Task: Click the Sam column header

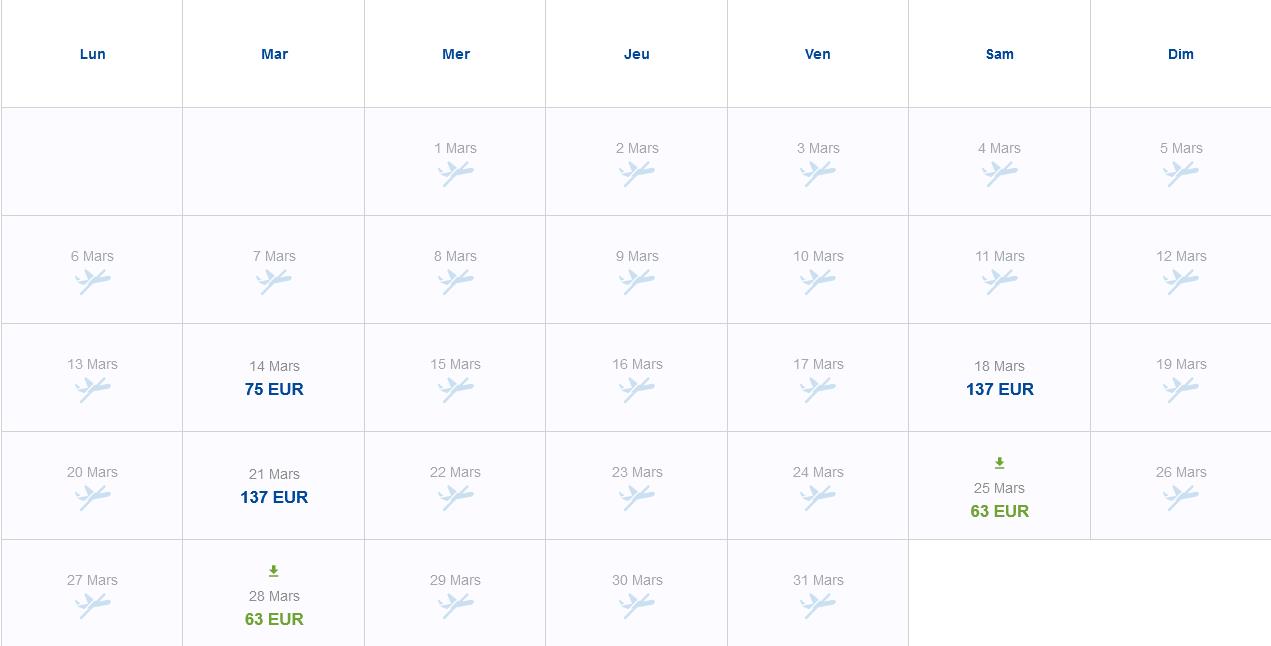Action: pos(999,54)
